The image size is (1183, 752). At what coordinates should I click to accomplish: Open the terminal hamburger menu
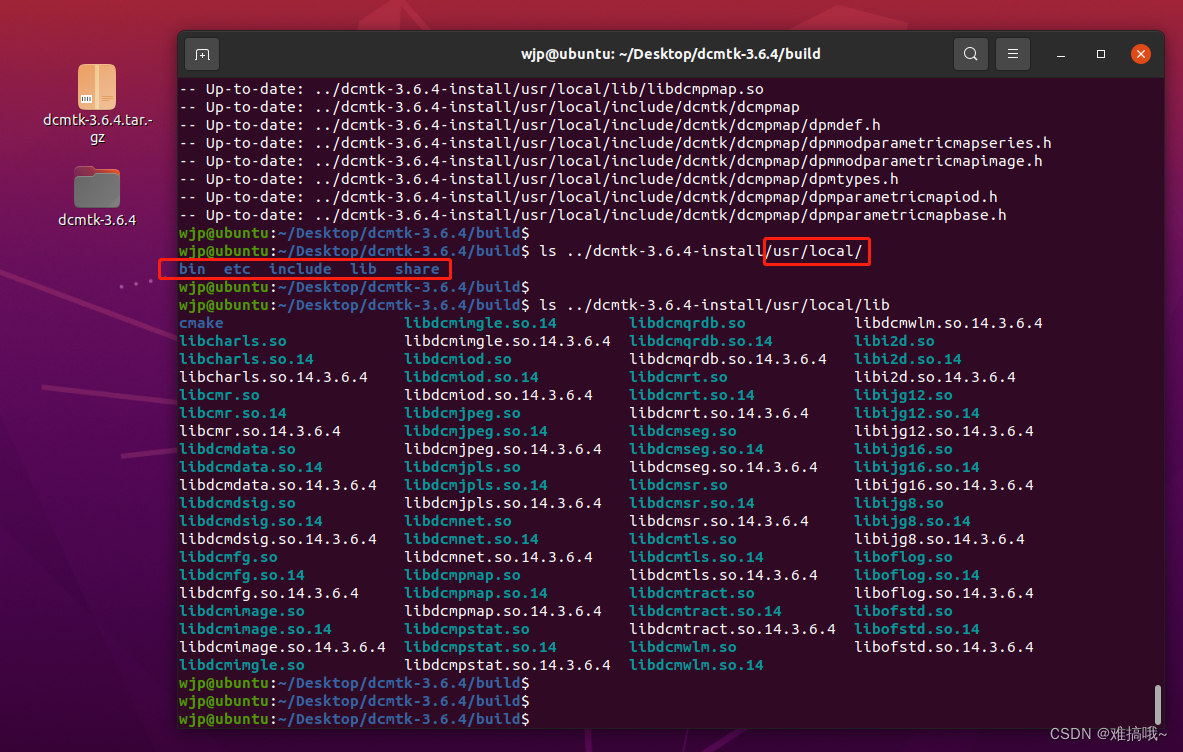point(1012,54)
